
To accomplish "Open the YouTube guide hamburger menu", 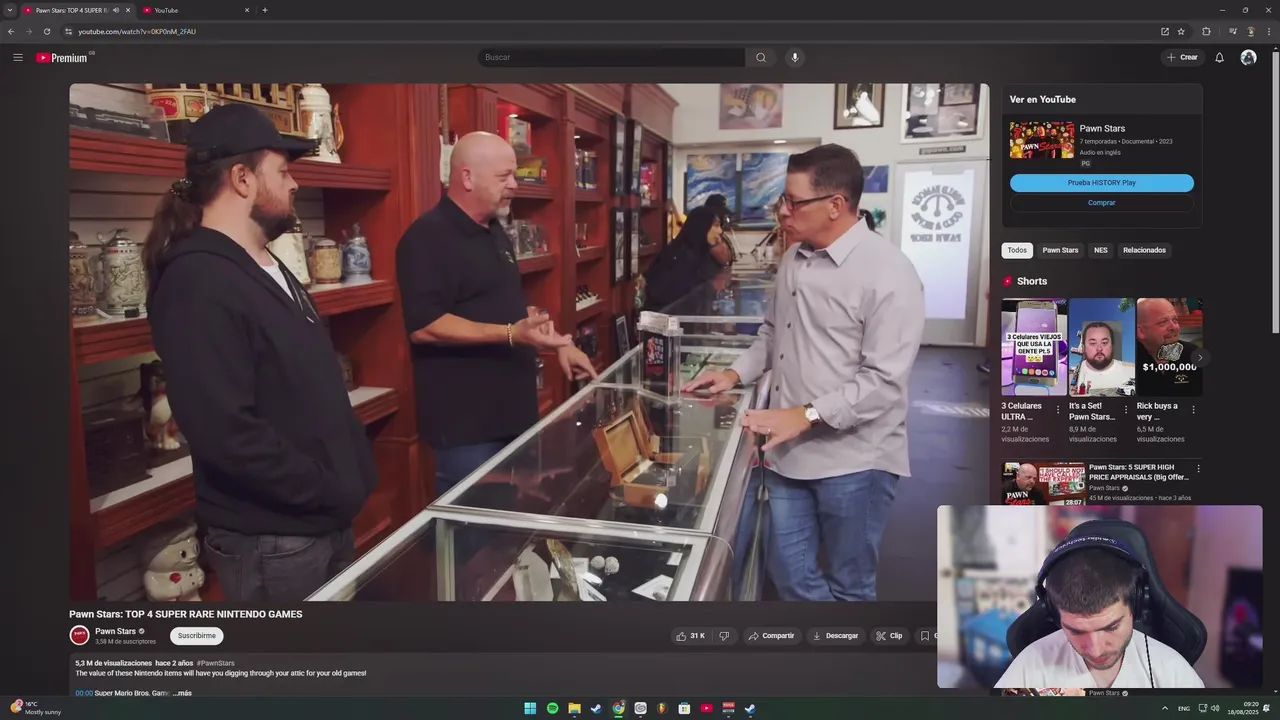I will [x=18, y=57].
